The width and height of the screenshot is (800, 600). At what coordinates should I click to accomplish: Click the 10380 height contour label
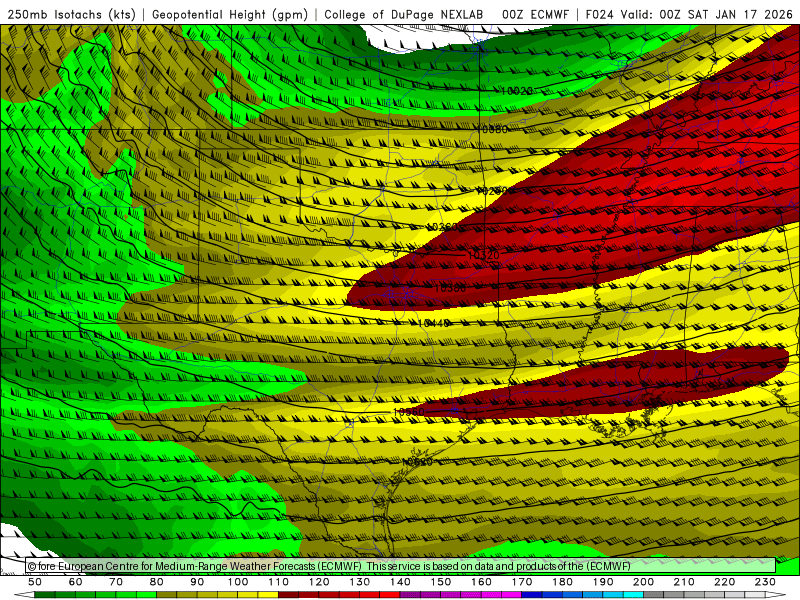pyautogui.click(x=450, y=288)
